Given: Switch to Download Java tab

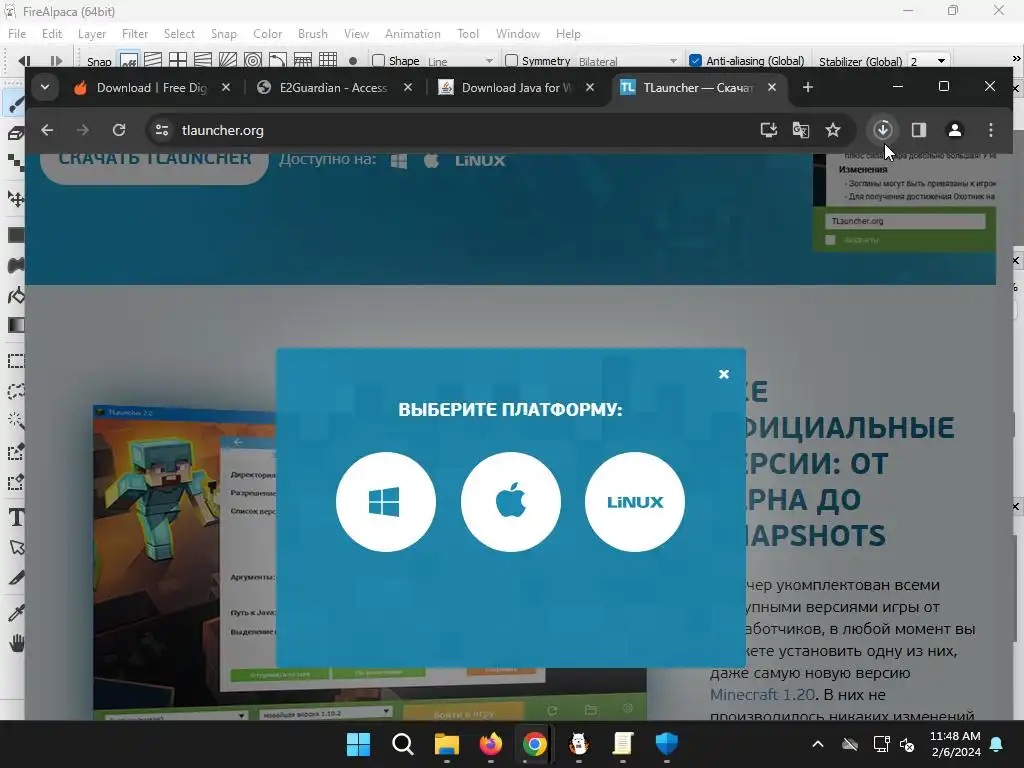Looking at the screenshot, I should coord(516,88).
